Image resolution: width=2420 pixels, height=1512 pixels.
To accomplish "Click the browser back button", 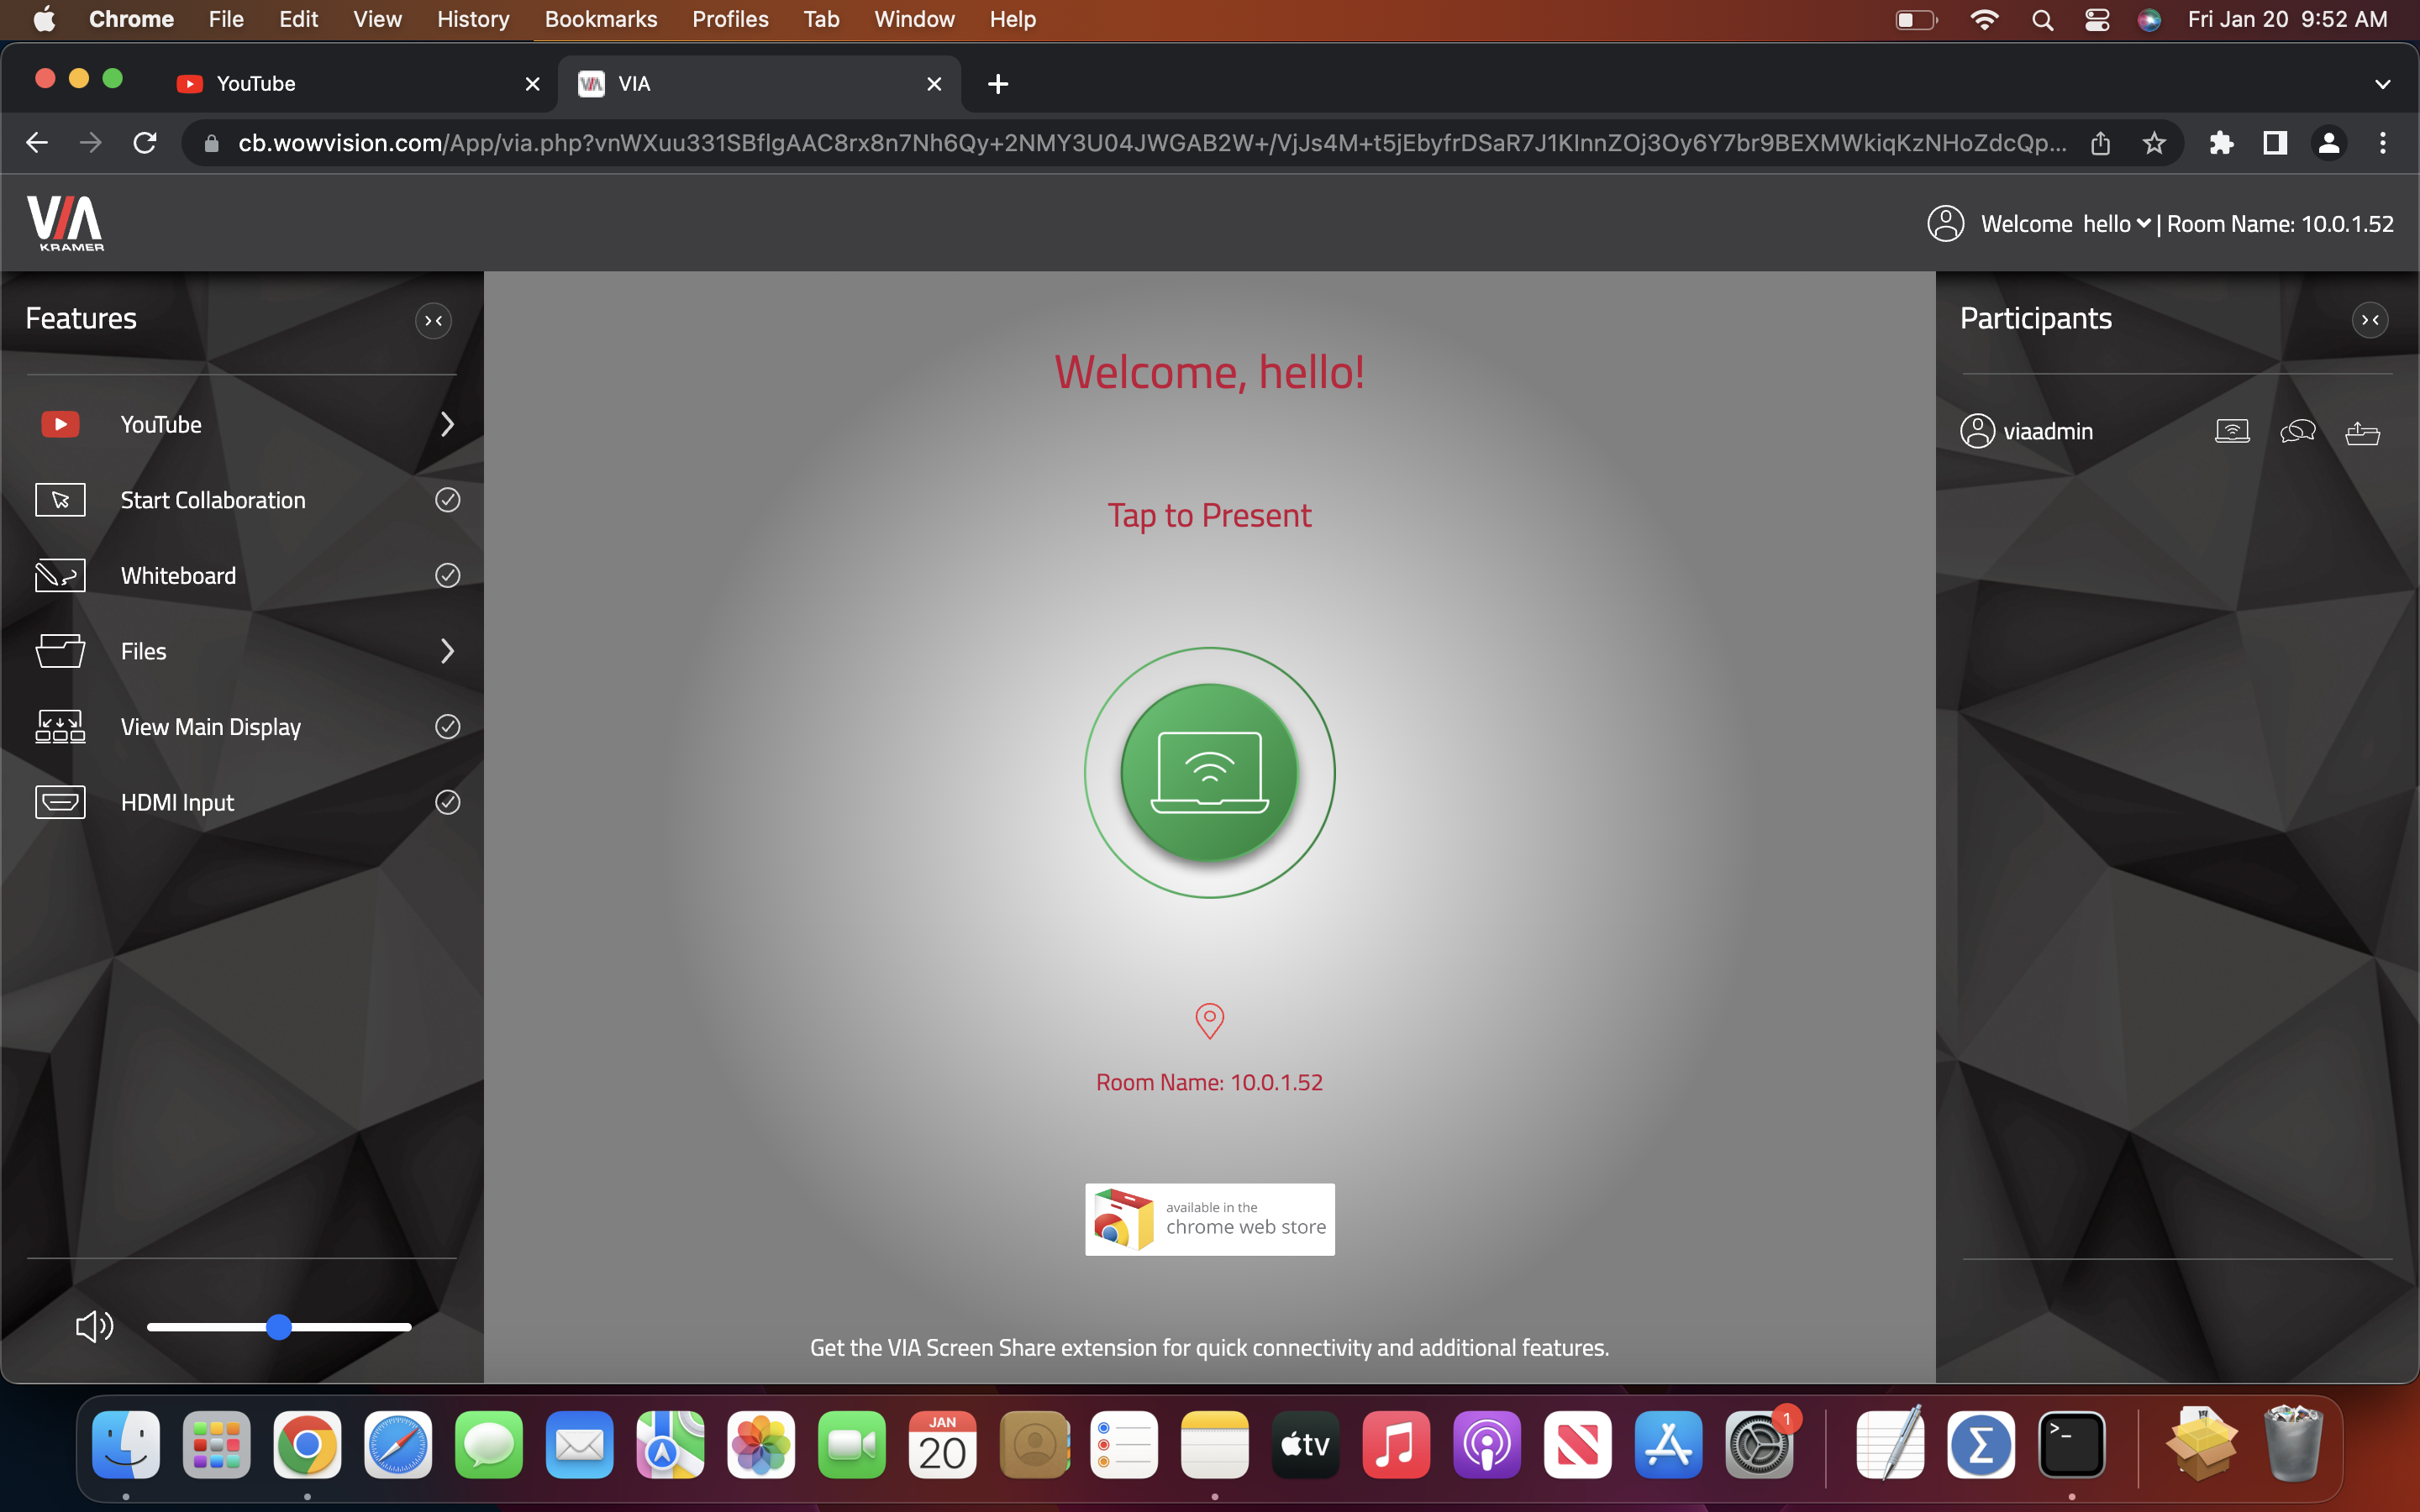I will (x=37, y=143).
